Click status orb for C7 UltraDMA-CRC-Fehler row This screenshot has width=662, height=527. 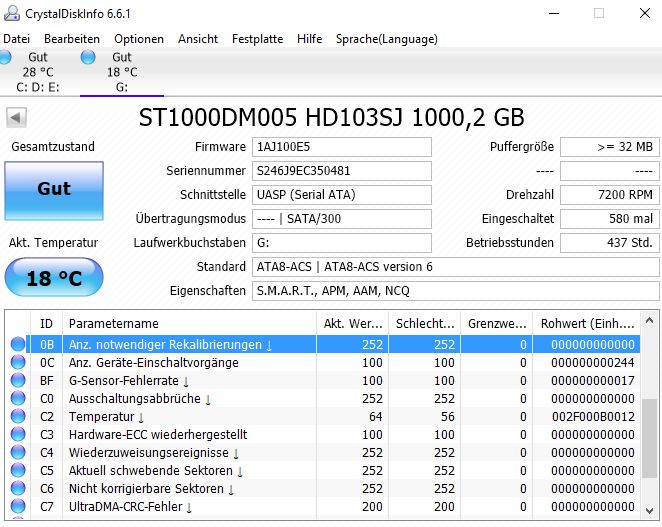point(18,506)
